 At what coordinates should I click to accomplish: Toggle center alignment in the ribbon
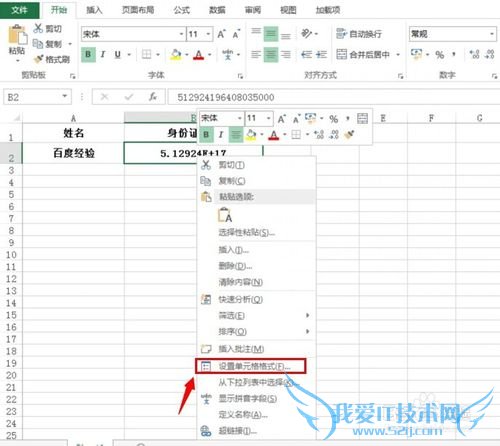(x=271, y=54)
